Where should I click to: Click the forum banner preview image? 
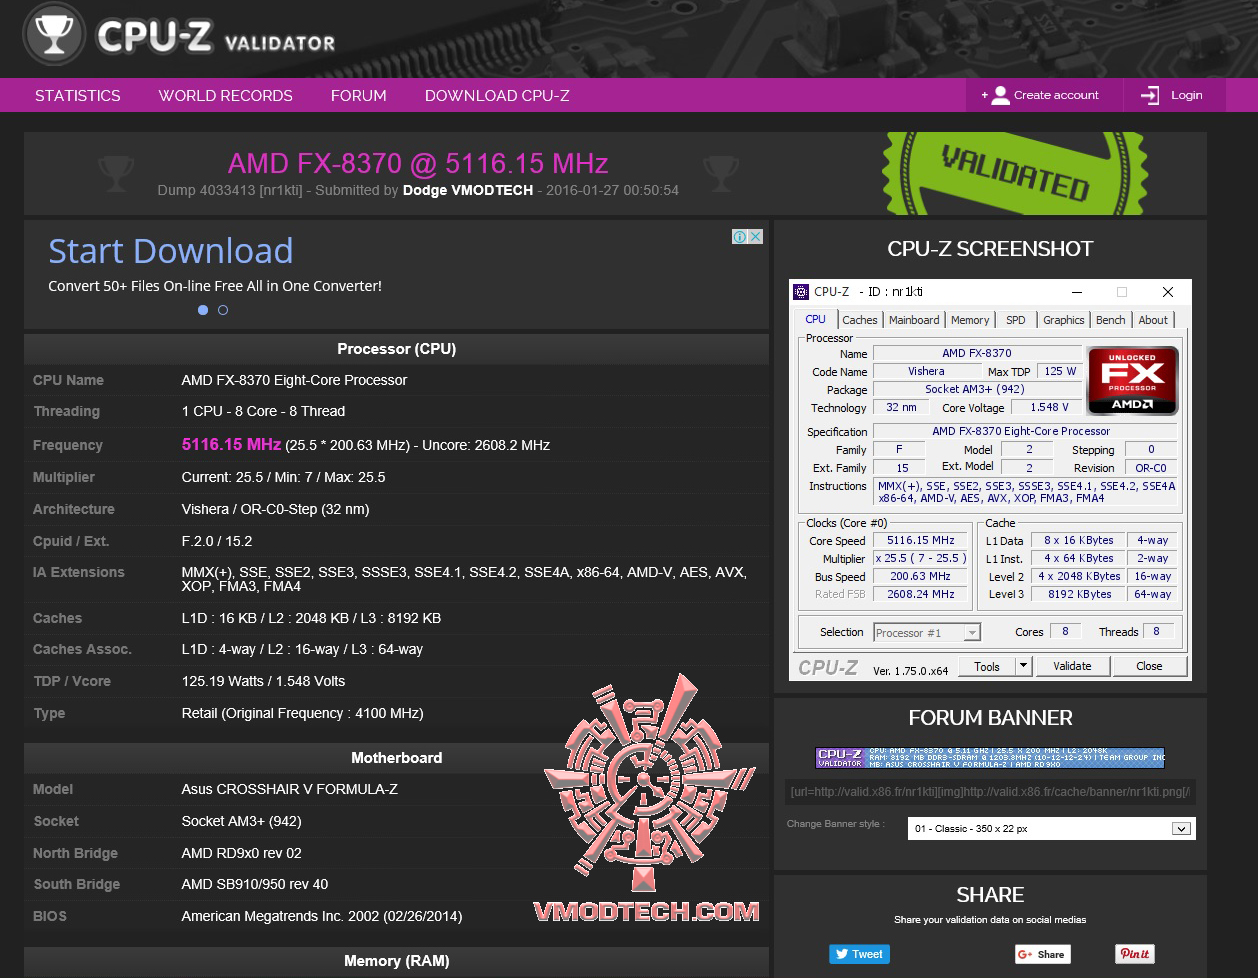[990, 758]
